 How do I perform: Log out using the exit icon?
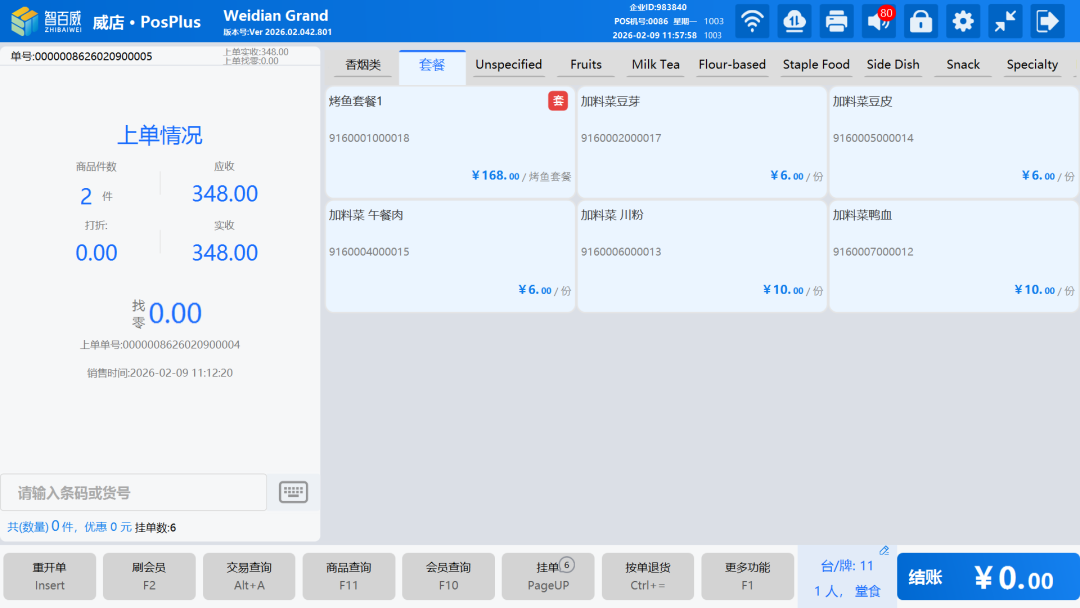point(1047,21)
